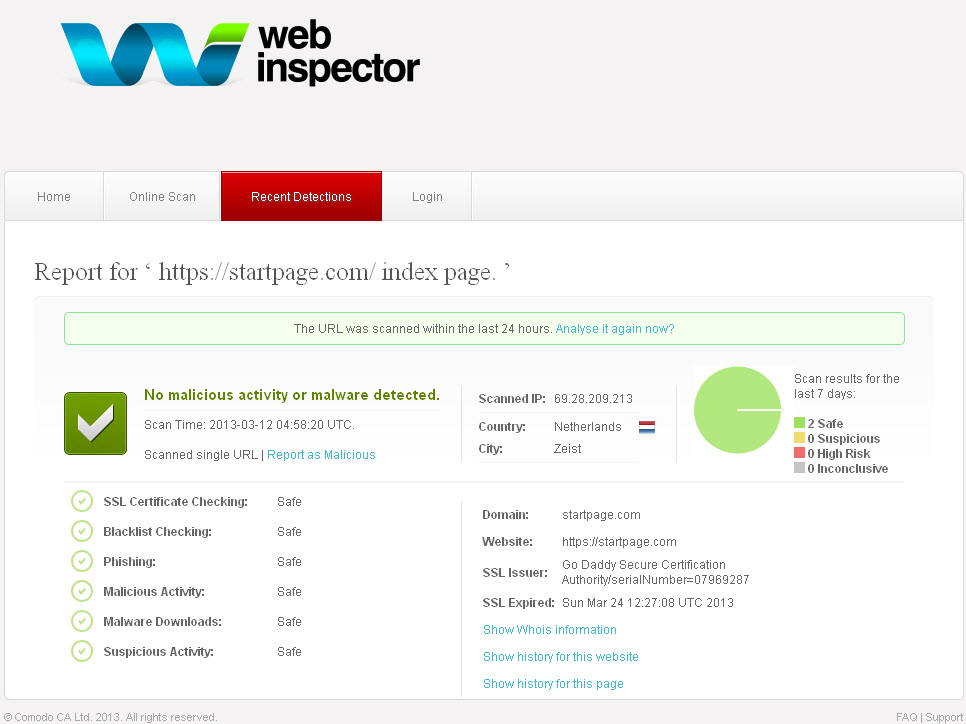Click the Safe result for Phishing
Screen dimensions: 966x724
point(289,561)
